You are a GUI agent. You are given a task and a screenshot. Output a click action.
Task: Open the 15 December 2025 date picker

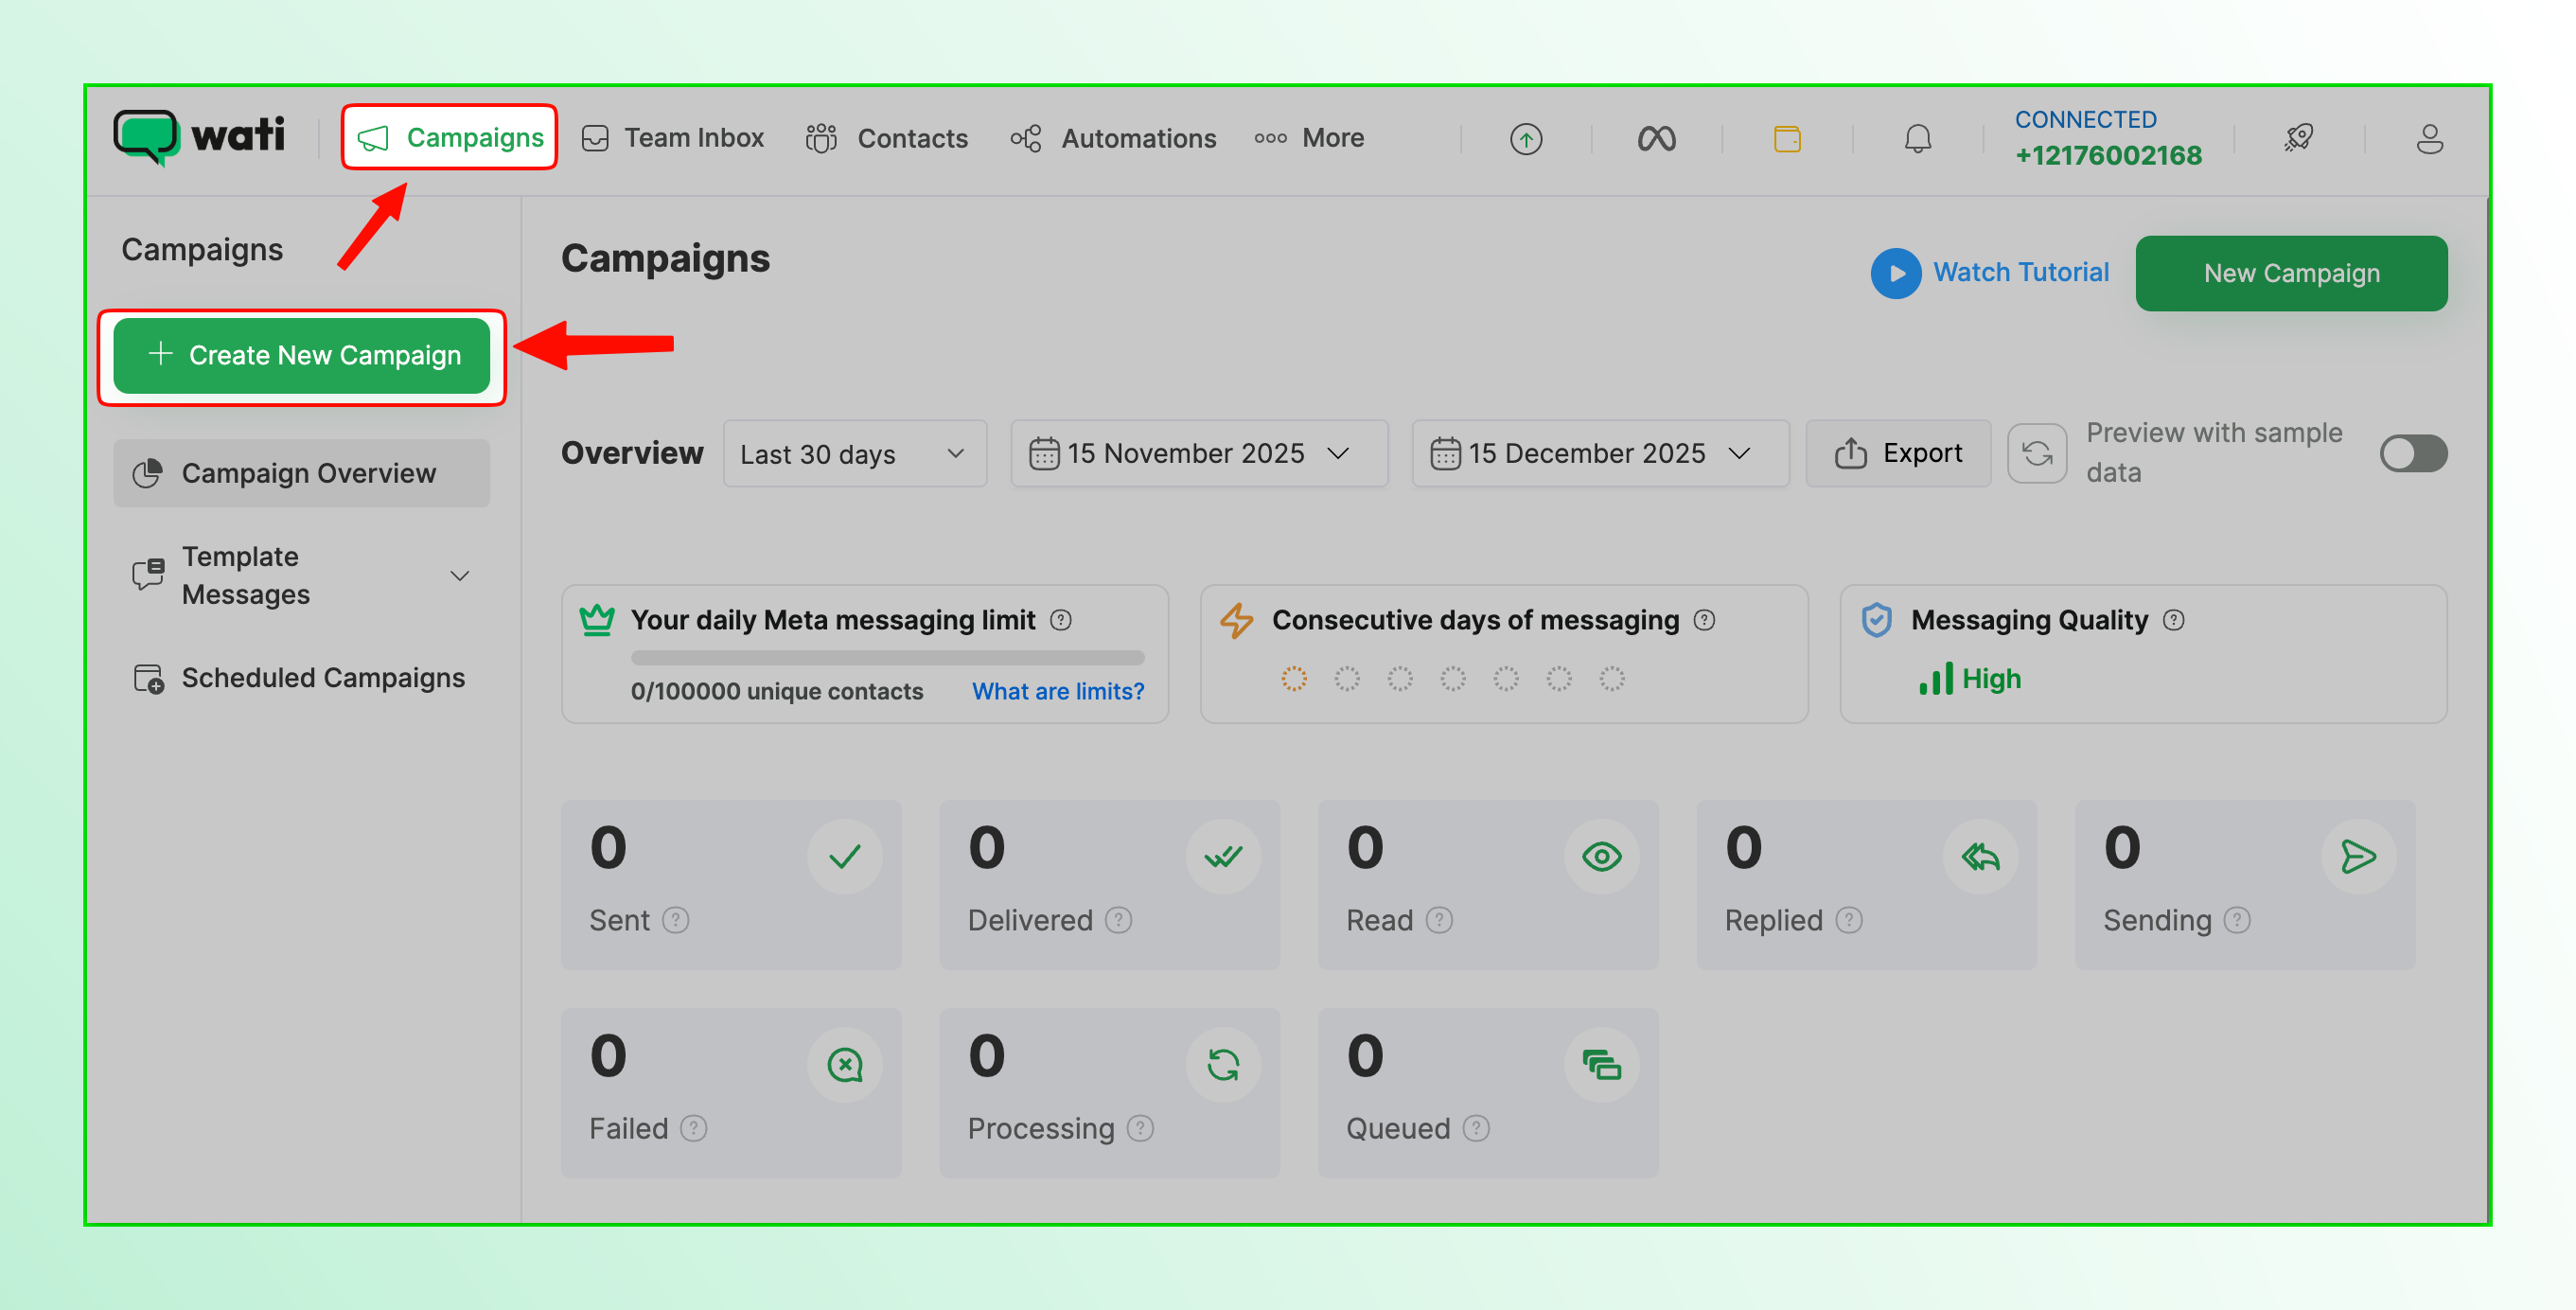point(1599,454)
